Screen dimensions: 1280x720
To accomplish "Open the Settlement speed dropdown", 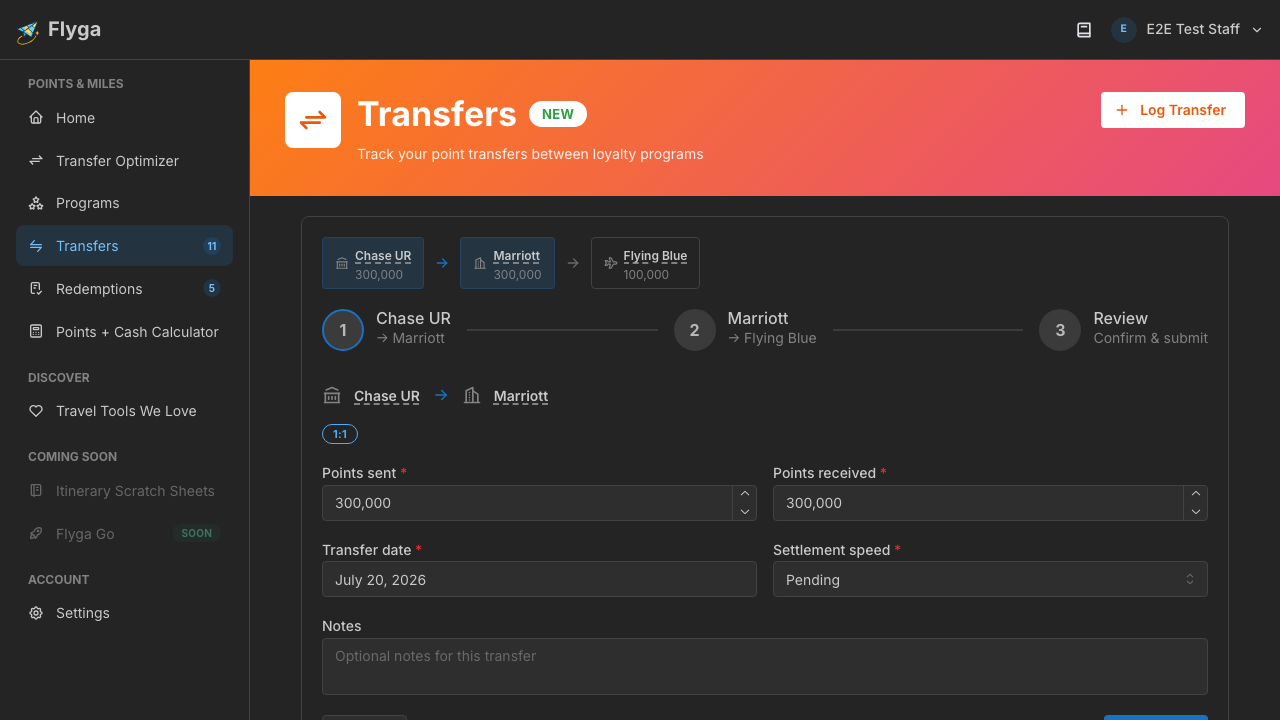I will point(990,579).
